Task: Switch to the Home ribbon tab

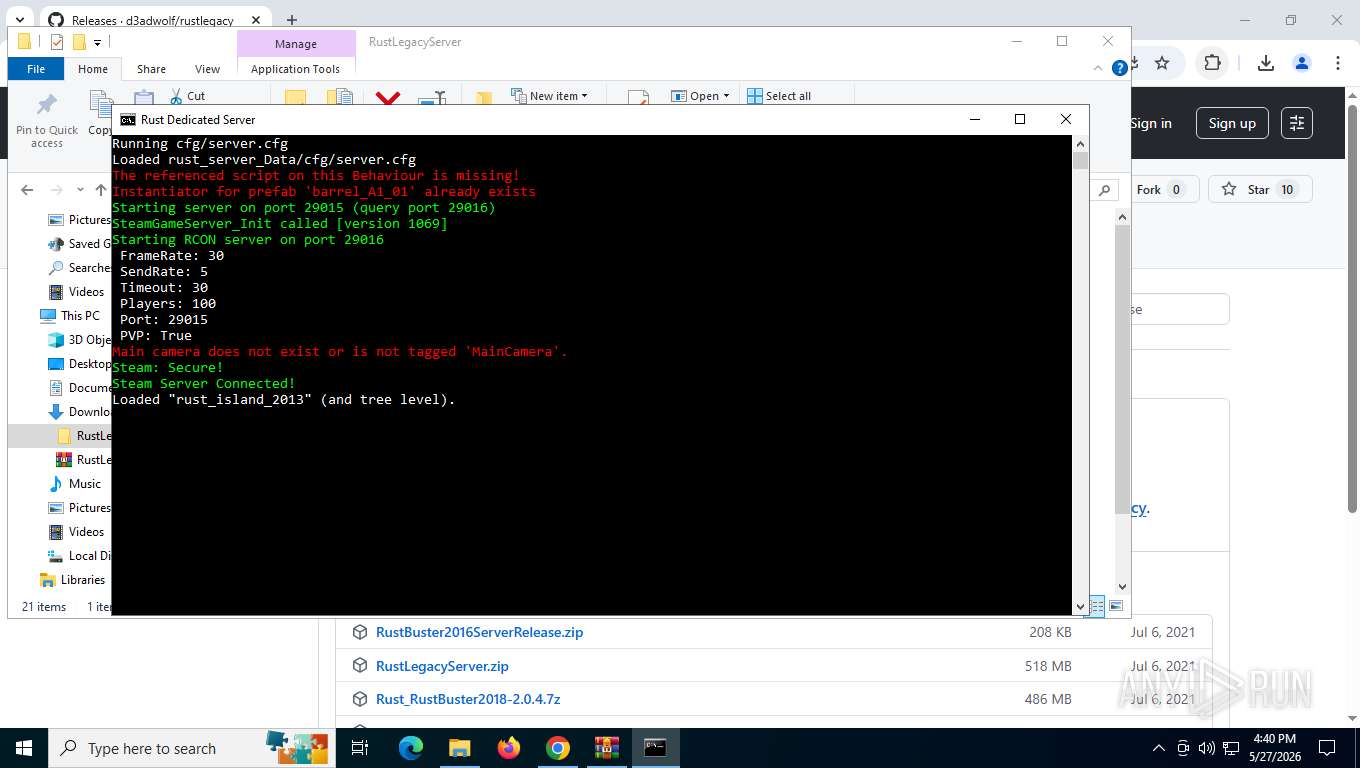Action: click(93, 69)
